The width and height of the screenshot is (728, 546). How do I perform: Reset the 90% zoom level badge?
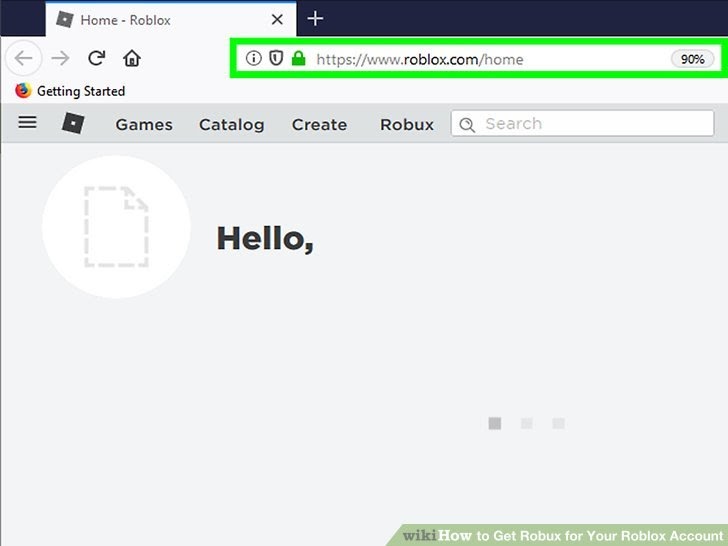click(692, 59)
